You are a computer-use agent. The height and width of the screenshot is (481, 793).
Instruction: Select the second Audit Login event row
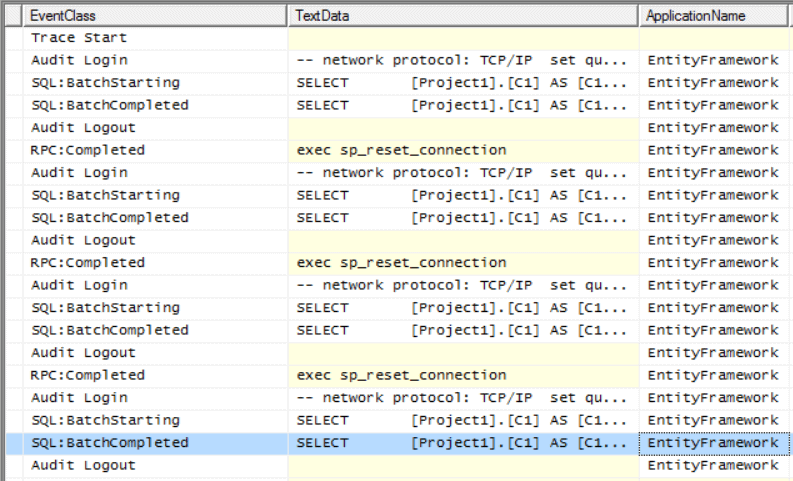pos(397,173)
